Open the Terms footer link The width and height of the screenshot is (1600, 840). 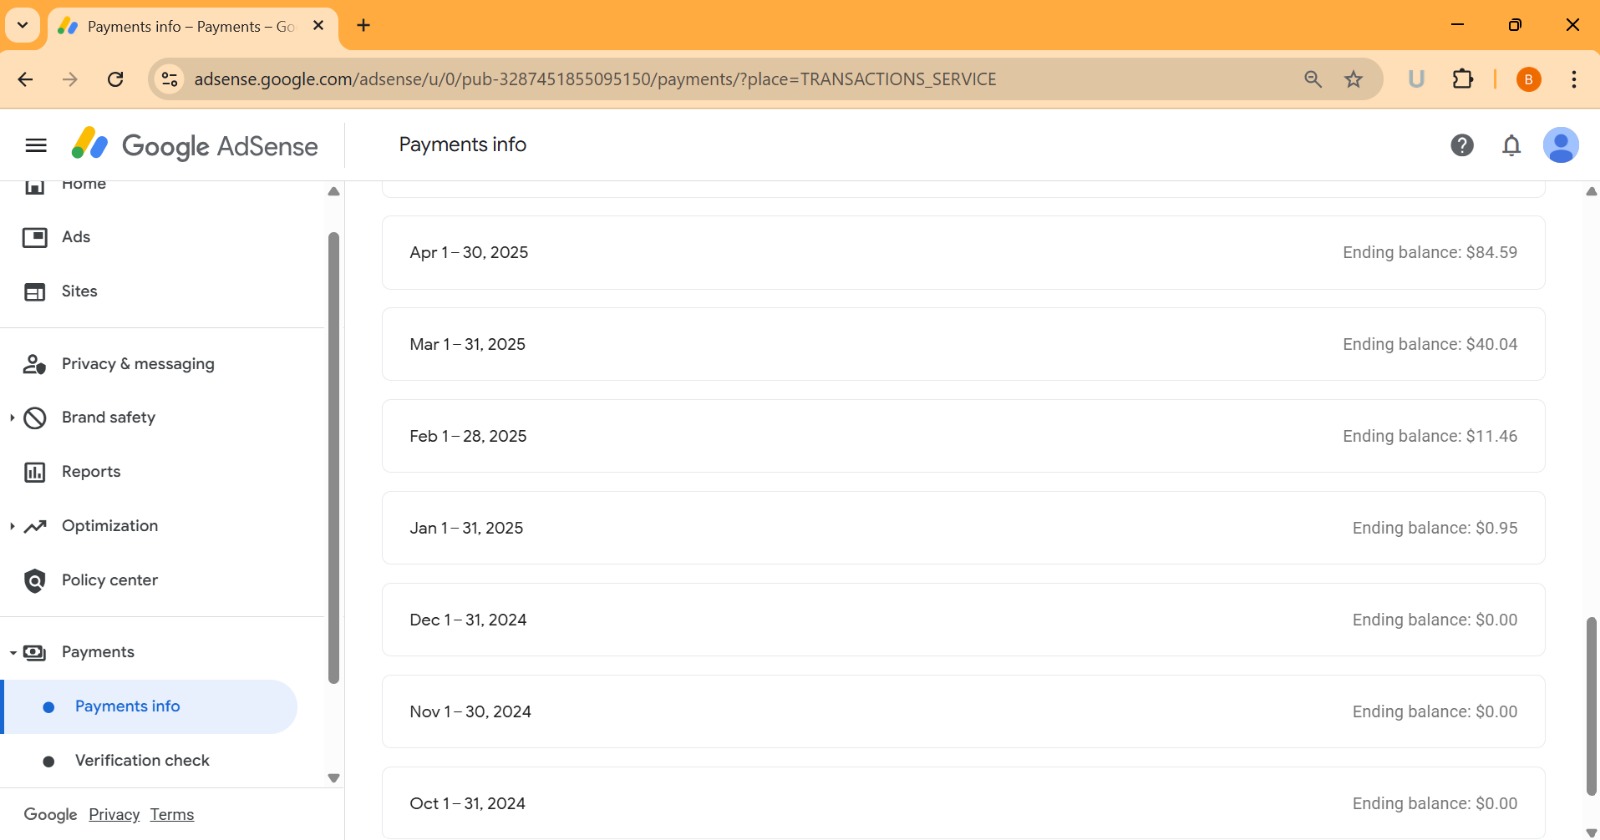[x=172, y=814]
